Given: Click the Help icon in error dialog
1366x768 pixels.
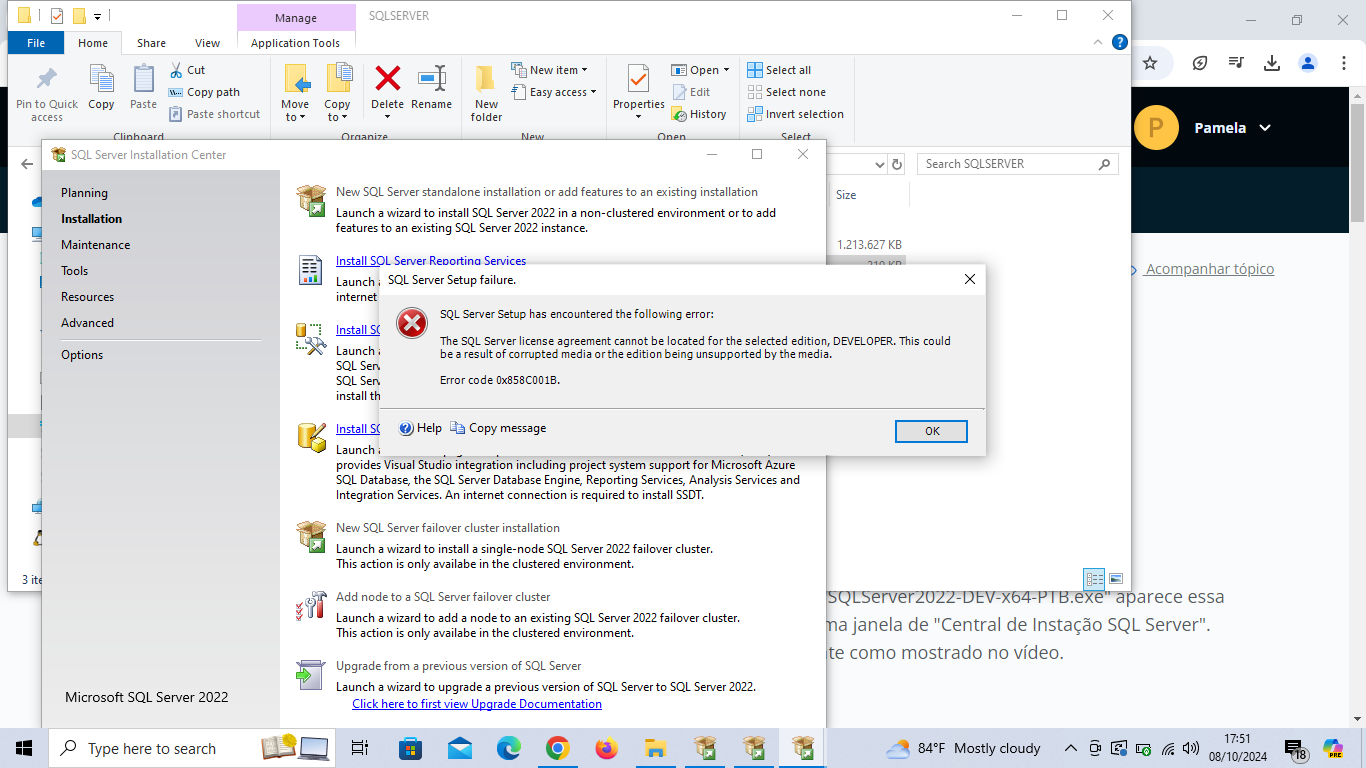Looking at the screenshot, I should (x=406, y=428).
